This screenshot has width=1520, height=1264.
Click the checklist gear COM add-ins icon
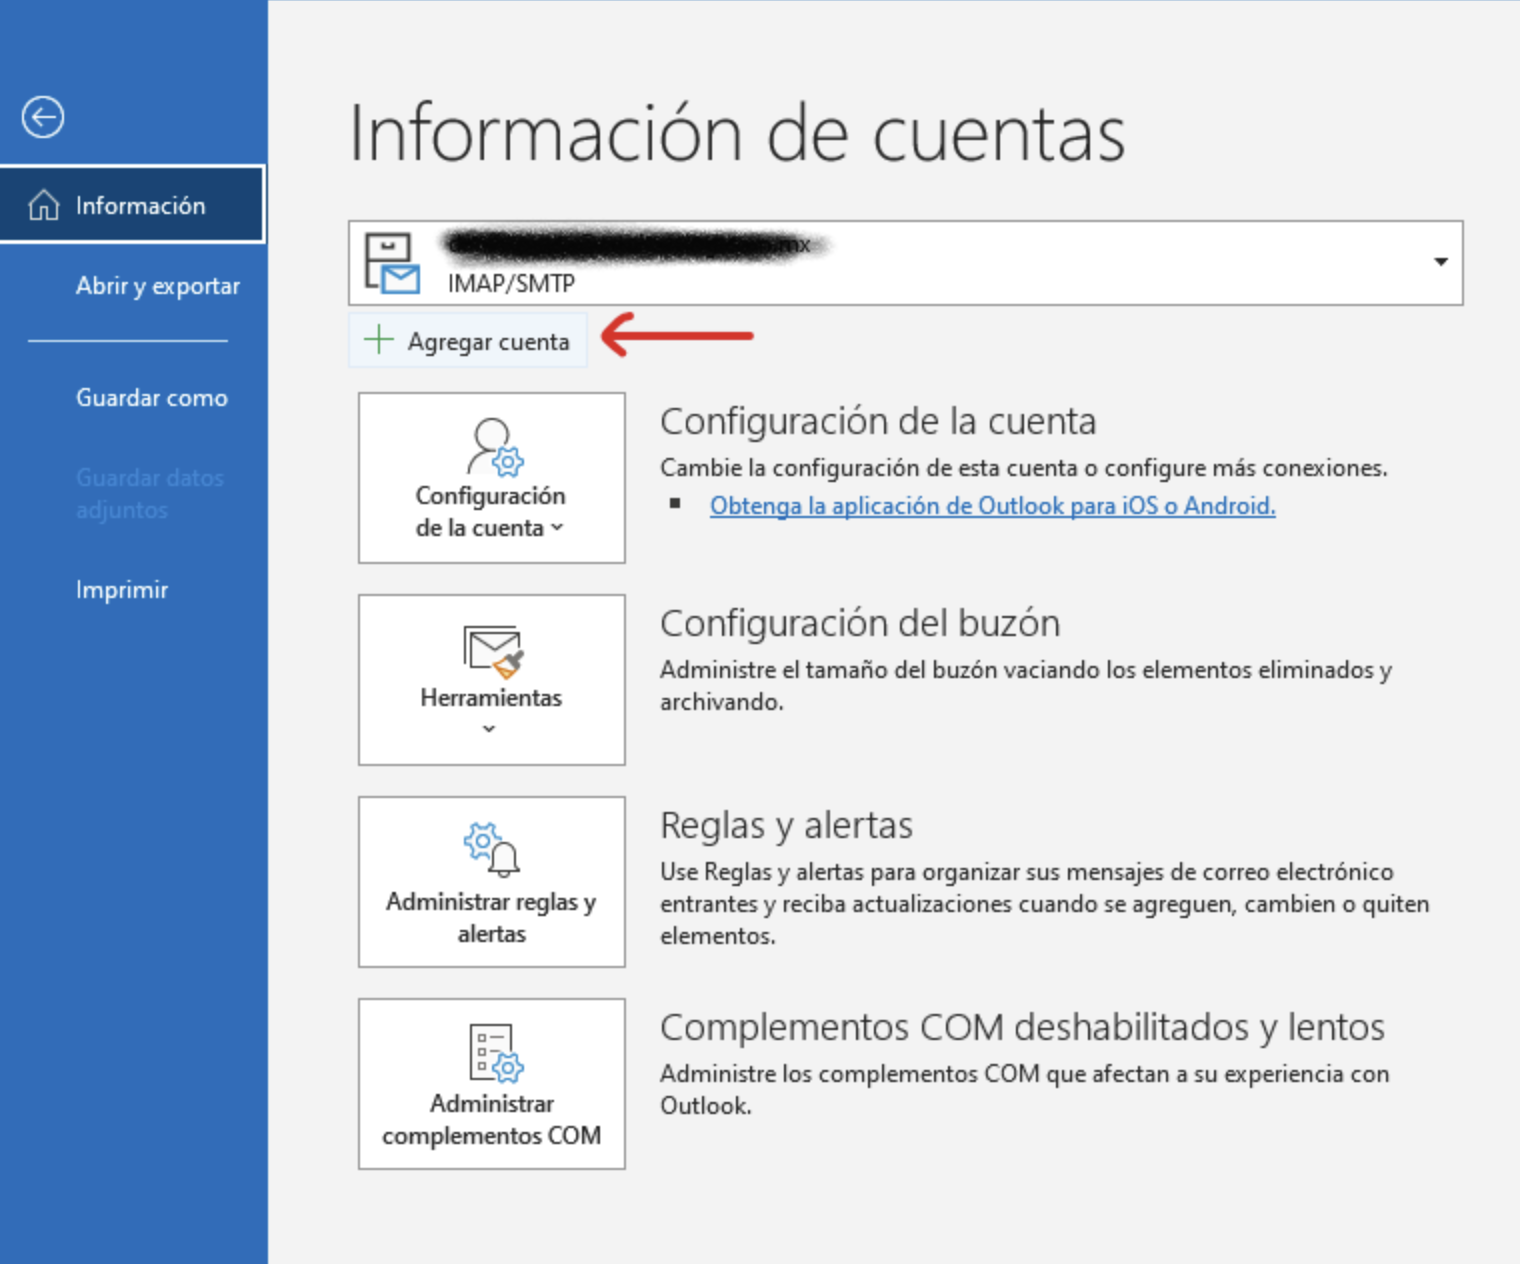click(495, 1053)
